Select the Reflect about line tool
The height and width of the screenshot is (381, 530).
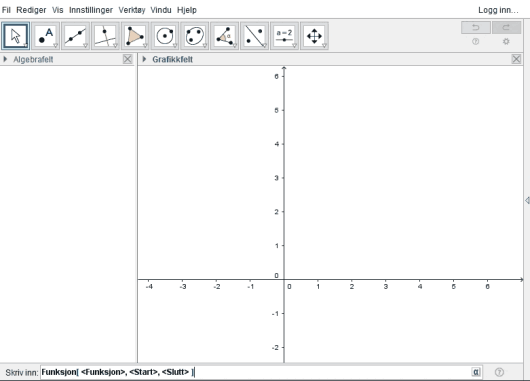[x=255, y=36]
